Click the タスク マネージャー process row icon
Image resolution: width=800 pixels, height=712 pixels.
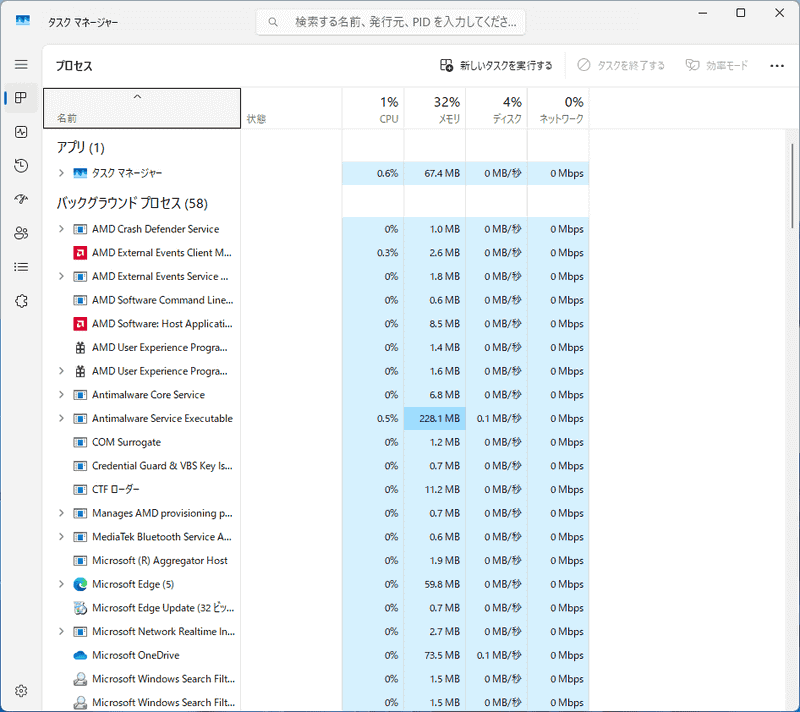click(x=80, y=173)
